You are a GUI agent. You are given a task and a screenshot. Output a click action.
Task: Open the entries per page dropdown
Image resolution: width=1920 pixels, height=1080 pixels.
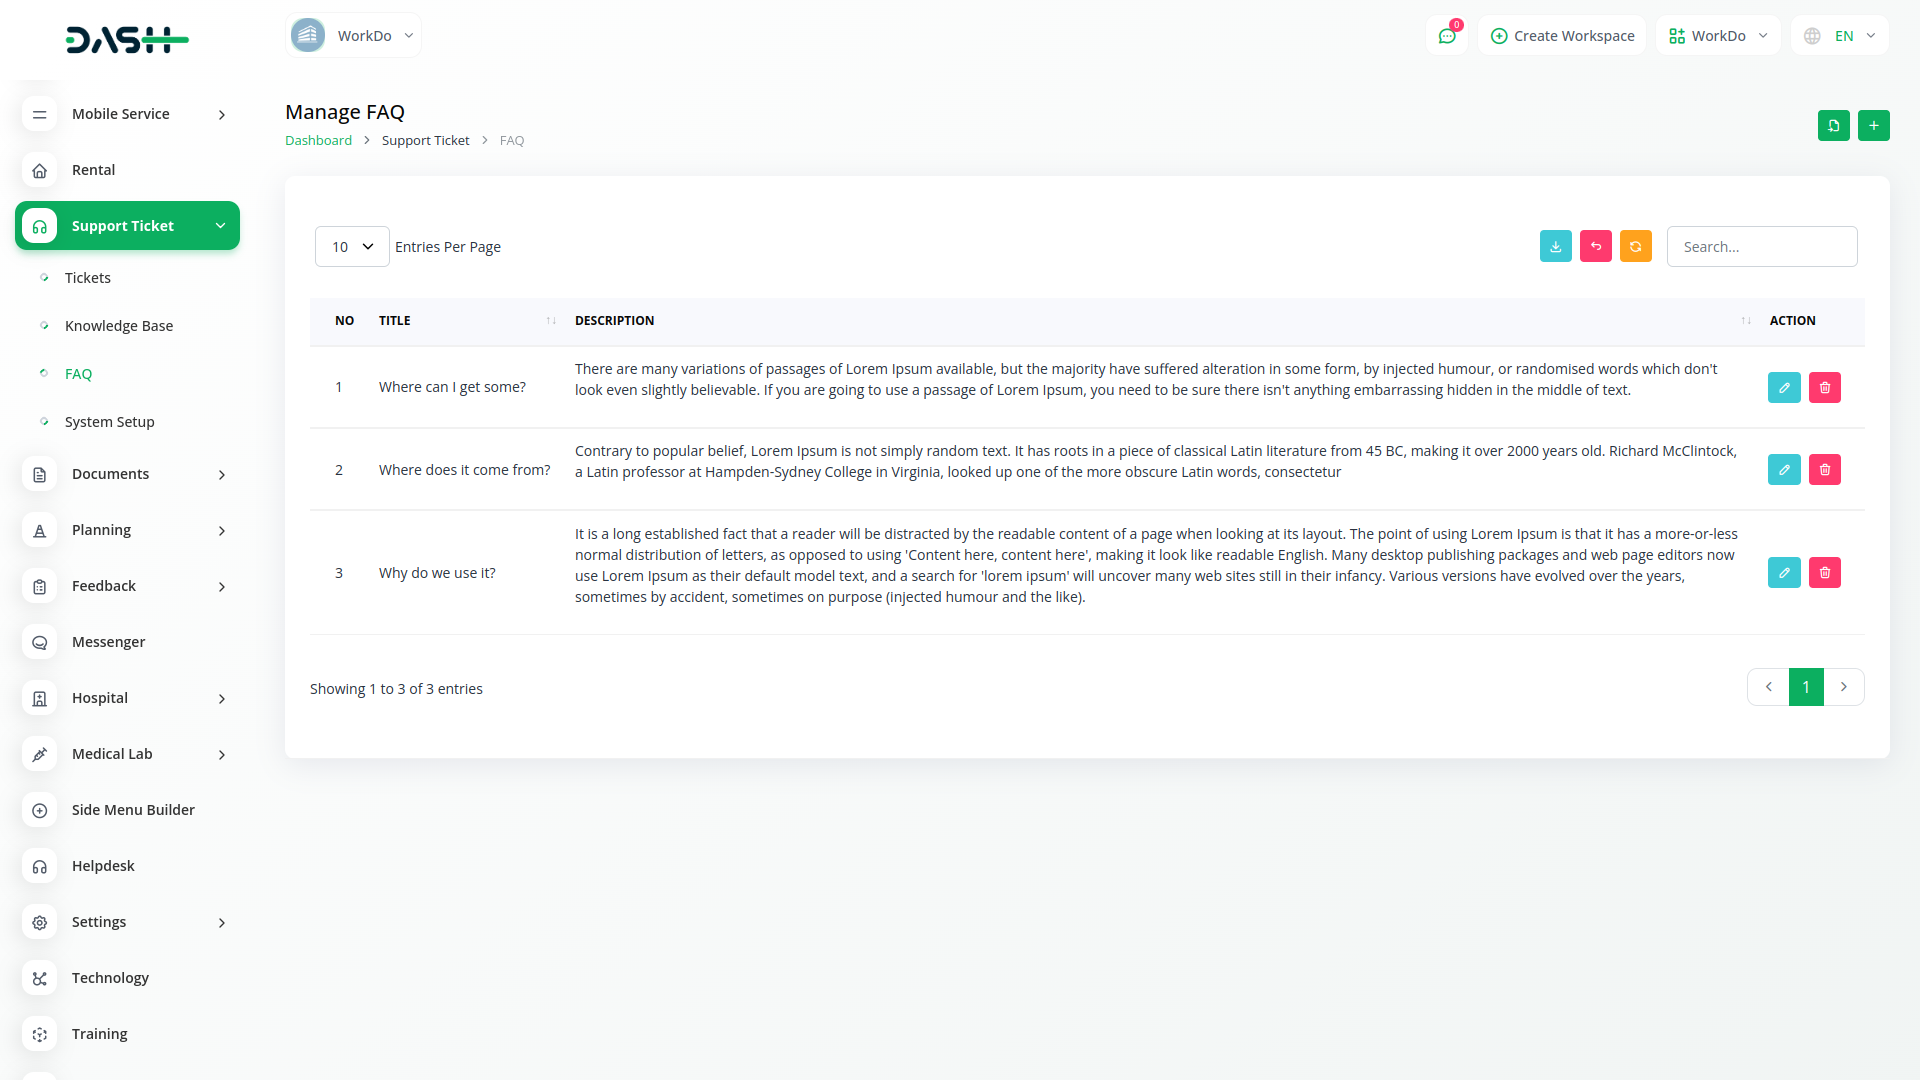pos(352,247)
